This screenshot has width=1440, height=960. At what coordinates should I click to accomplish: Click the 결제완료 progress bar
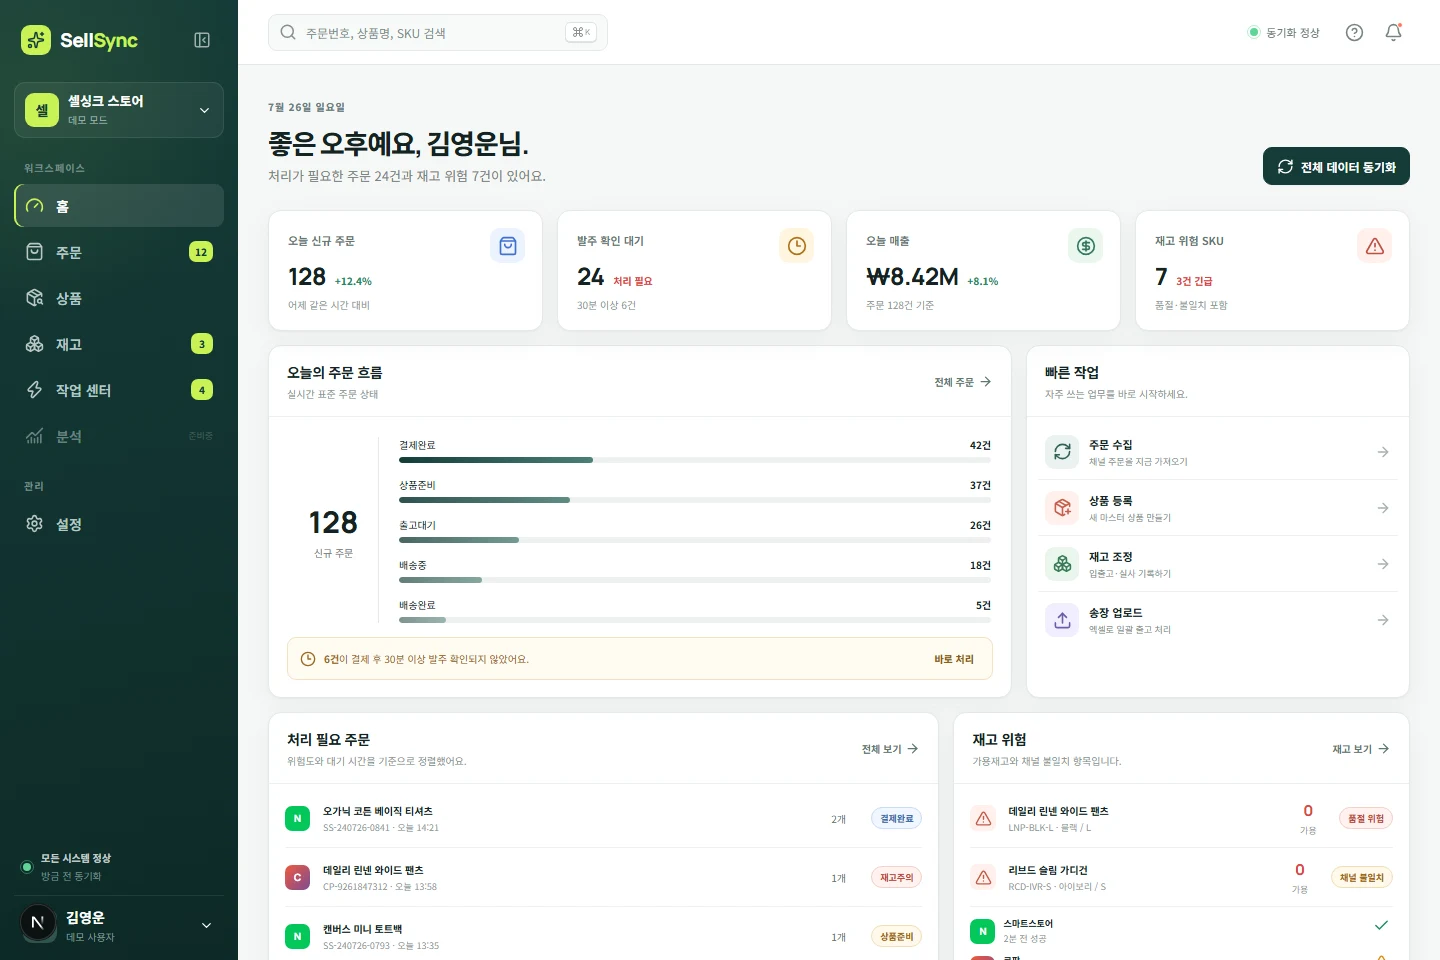tap(695, 460)
